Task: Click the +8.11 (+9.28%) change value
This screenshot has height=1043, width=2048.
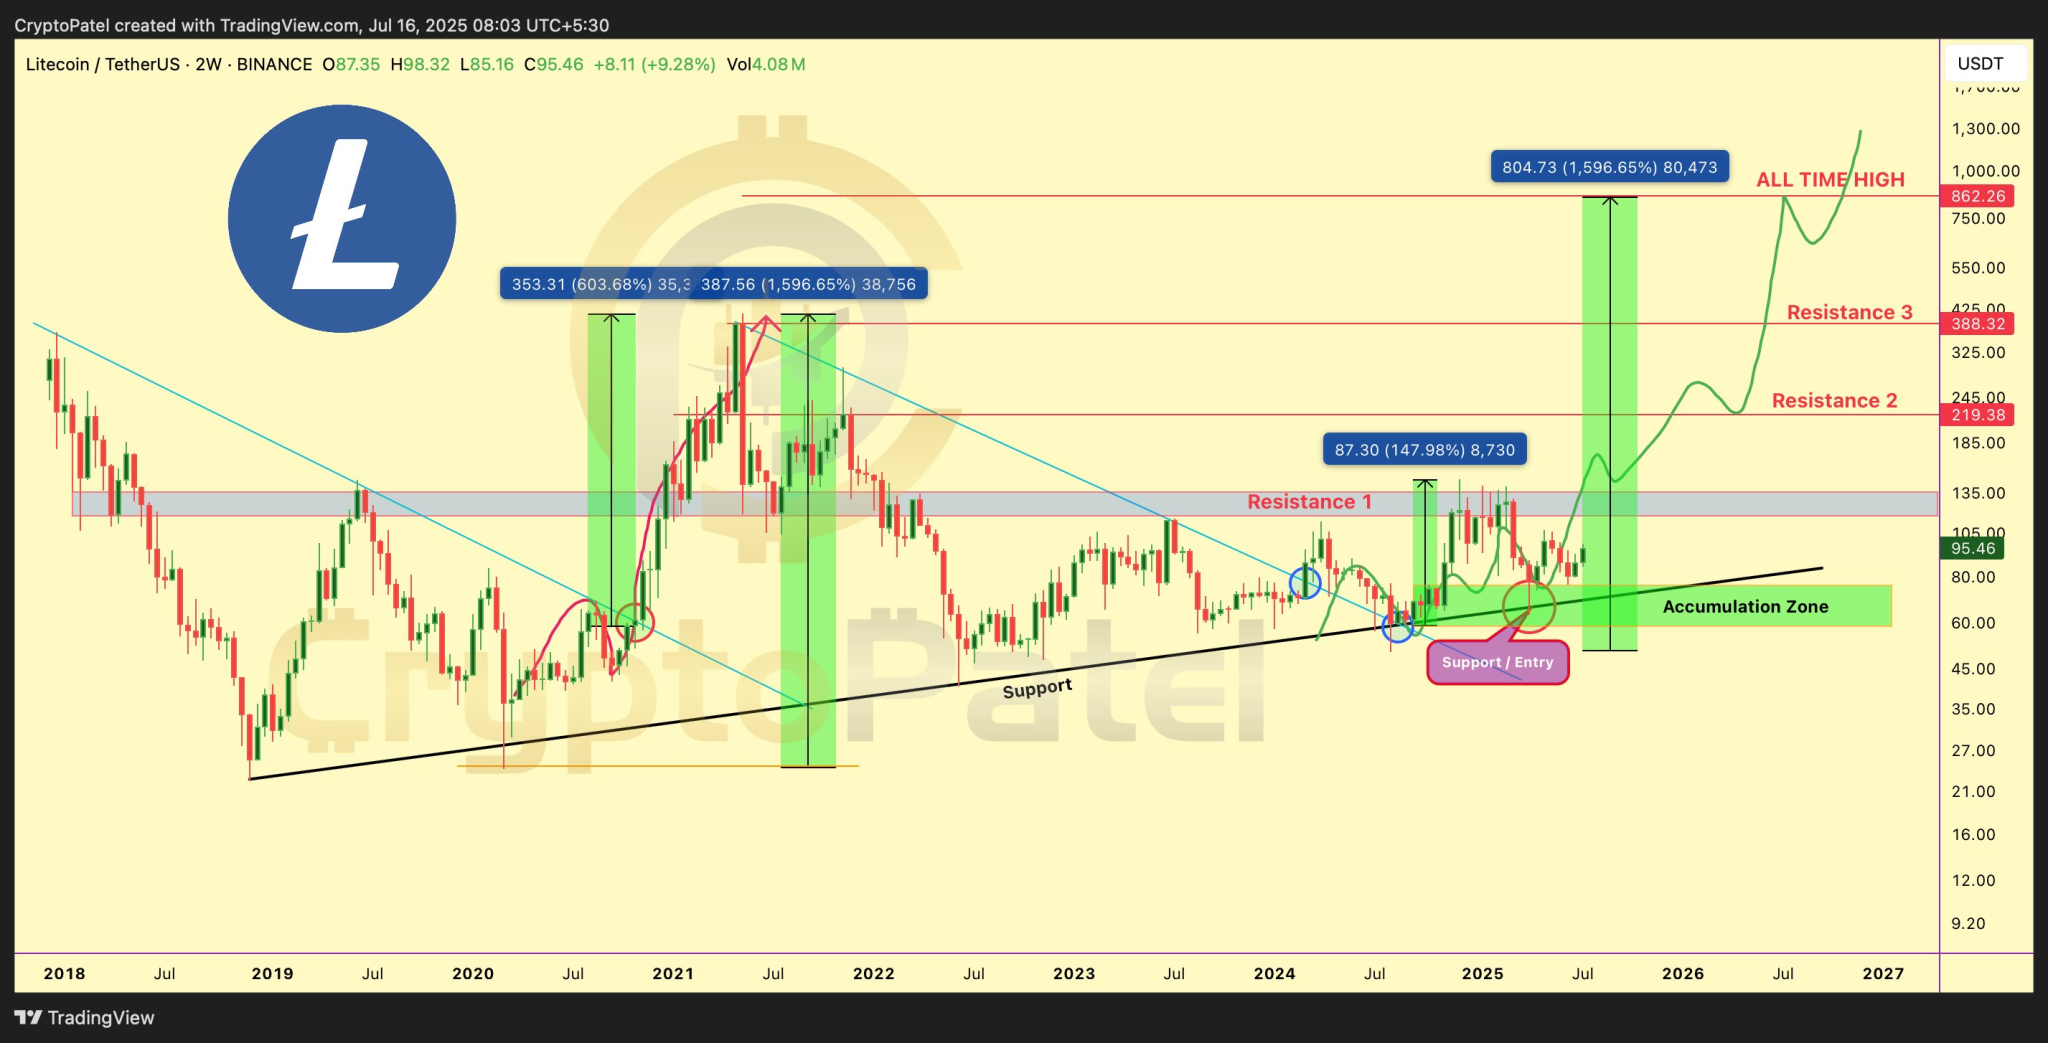Action: click(654, 64)
